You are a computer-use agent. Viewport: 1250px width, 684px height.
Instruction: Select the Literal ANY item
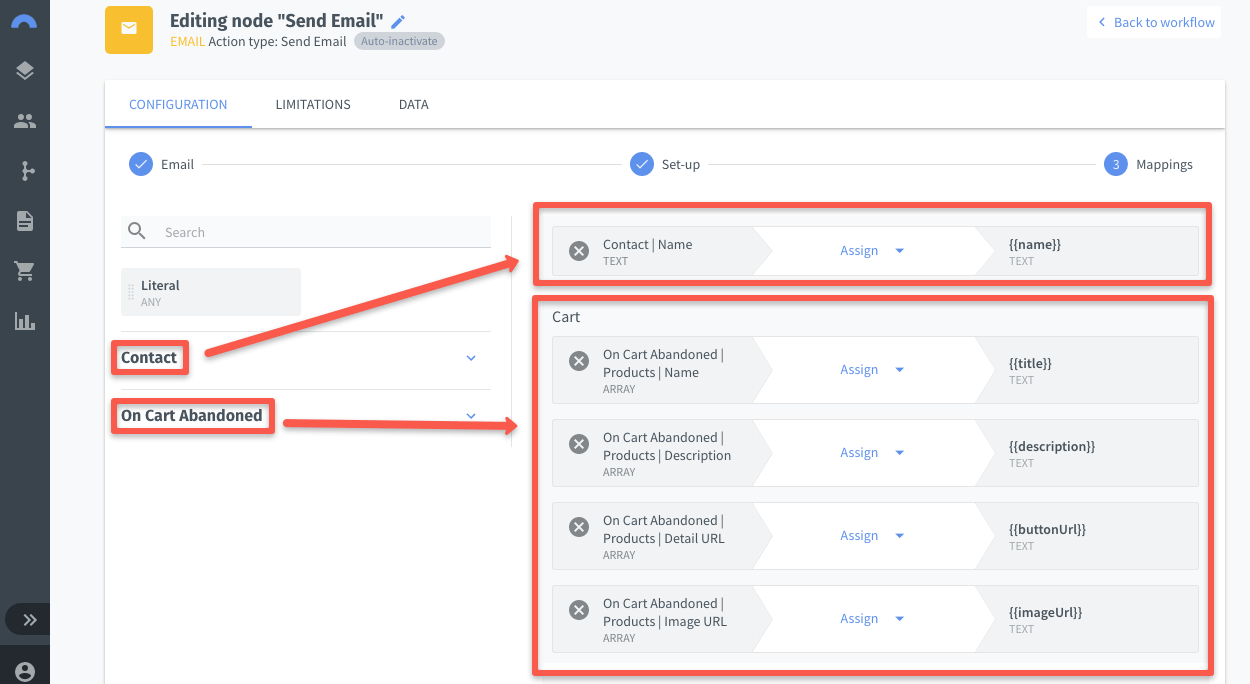(x=211, y=293)
